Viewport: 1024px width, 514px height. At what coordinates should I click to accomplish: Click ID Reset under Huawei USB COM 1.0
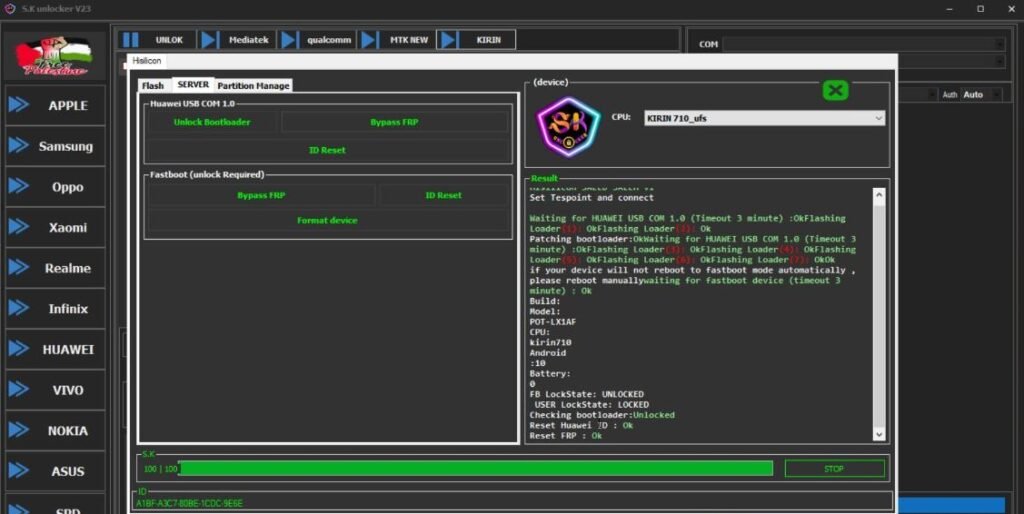(327, 150)
